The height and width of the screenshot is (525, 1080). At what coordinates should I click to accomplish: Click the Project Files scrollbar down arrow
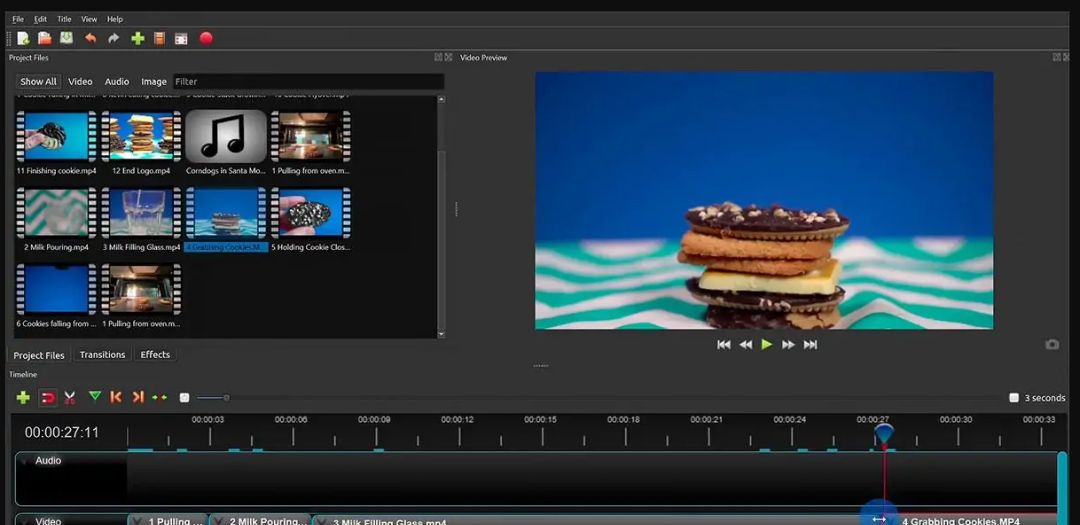[x=441, y=334]
